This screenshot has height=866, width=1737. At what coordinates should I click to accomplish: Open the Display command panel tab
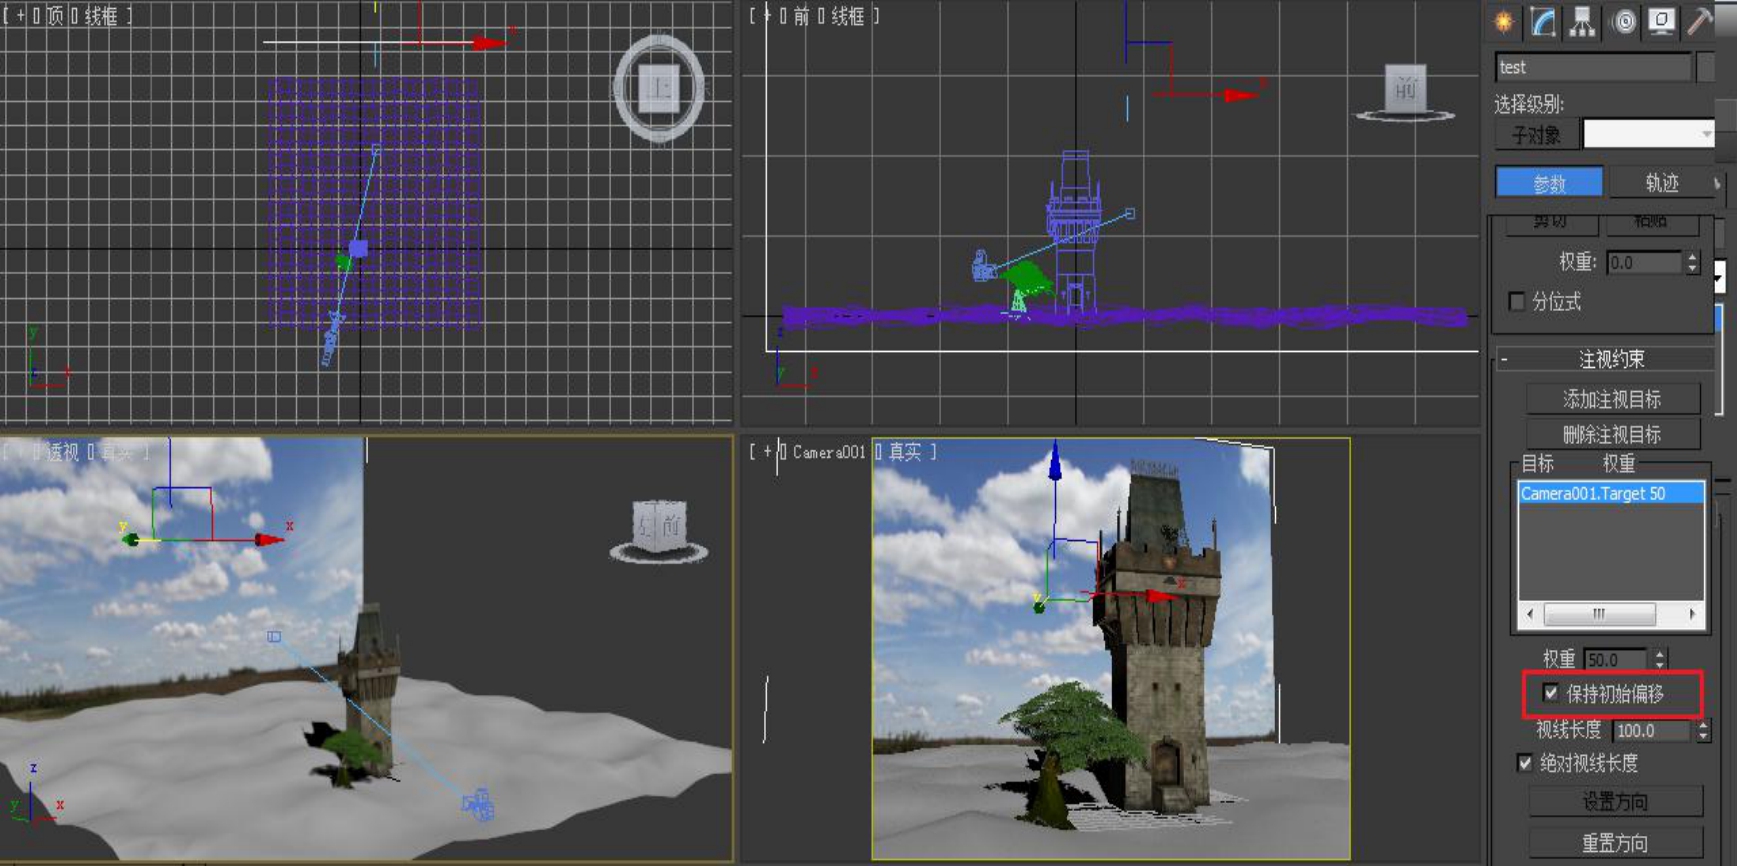tap(1662, 21)
